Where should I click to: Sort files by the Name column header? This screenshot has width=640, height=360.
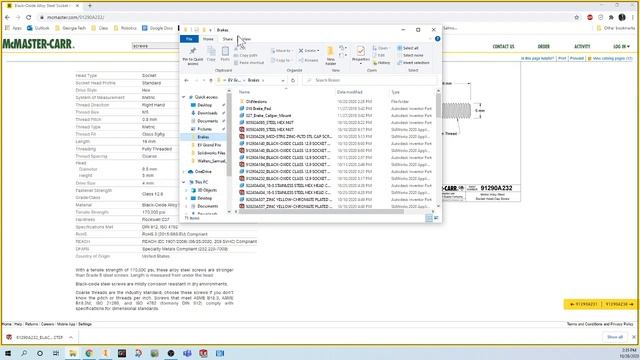click(x=244, y=92)
